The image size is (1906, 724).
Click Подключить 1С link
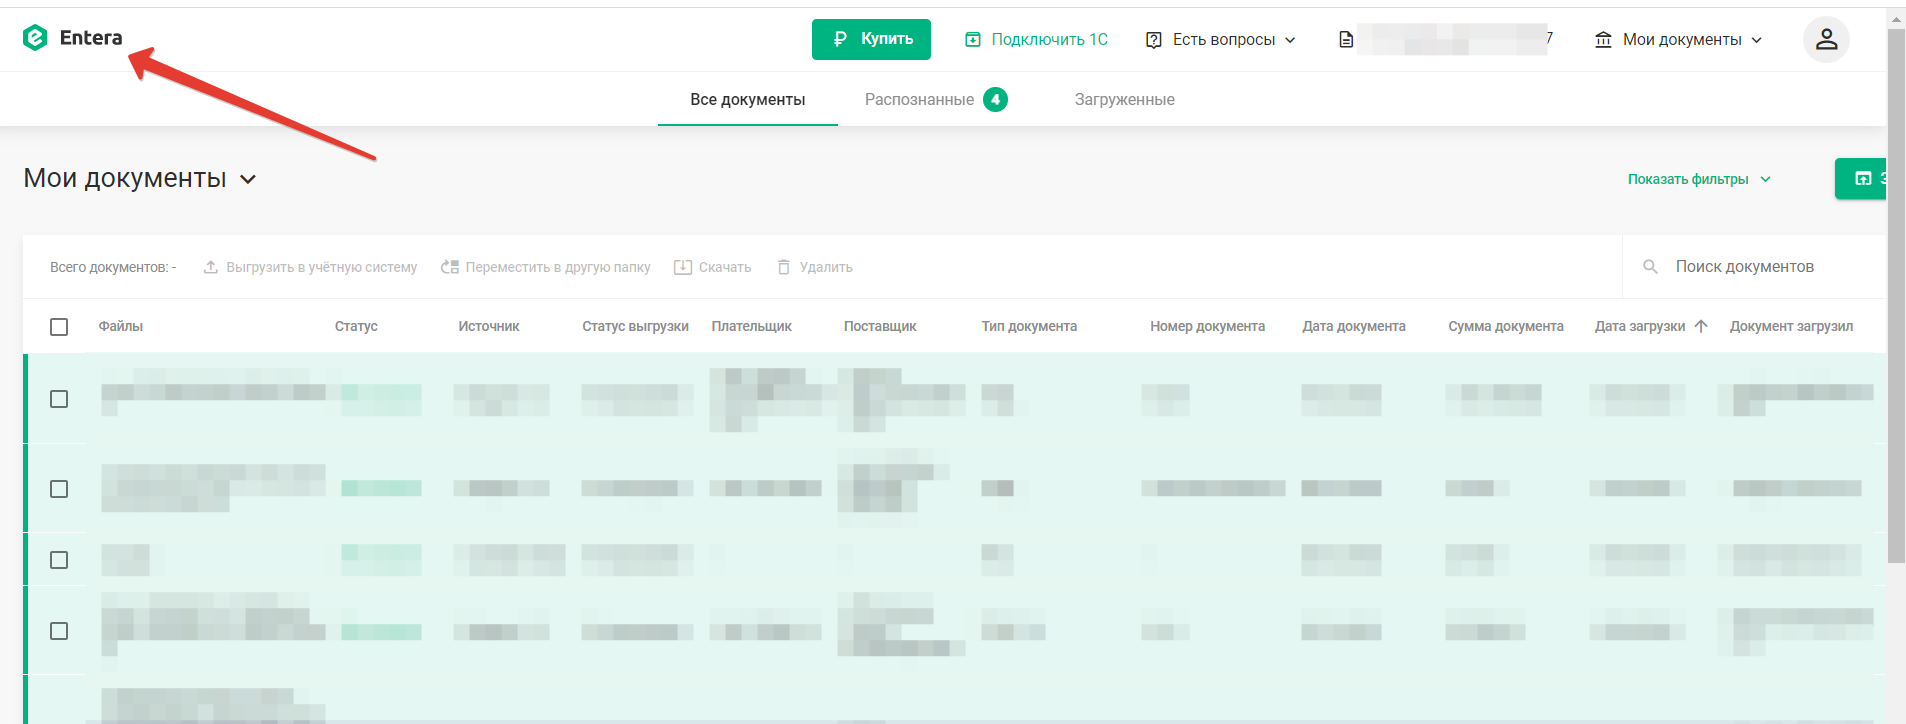click(1036, 40)
